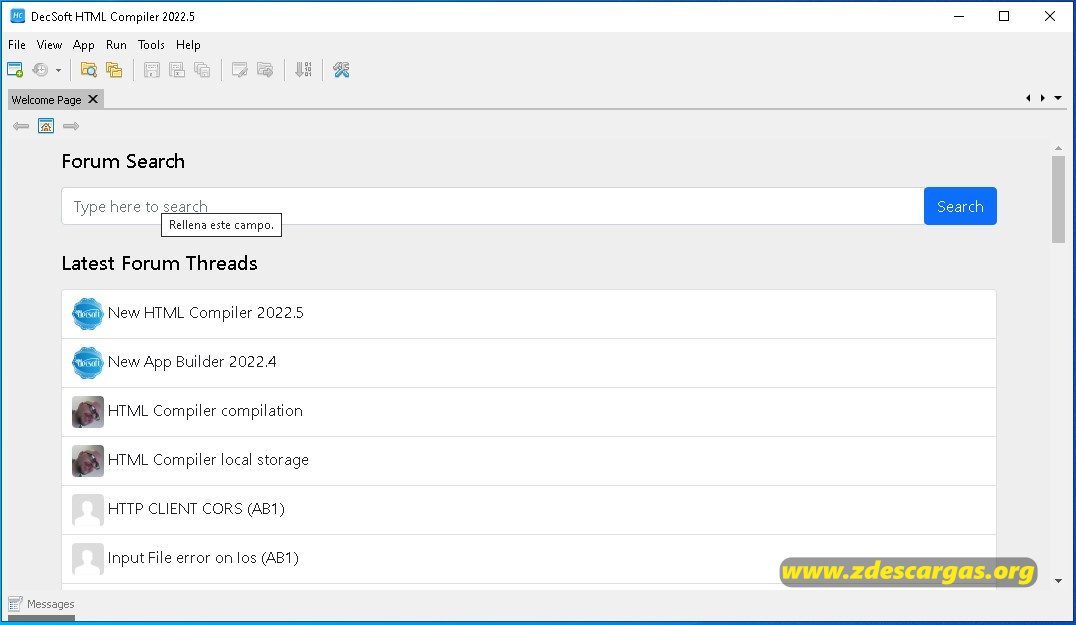Click DecSoft avatar beside New App Builder 2022.4
1076x625 pixels.
pos(88,363)
